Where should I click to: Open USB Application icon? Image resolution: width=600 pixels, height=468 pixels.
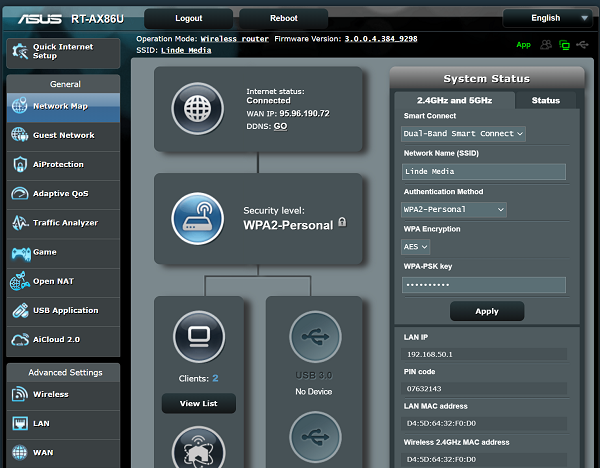pos(20,310)
